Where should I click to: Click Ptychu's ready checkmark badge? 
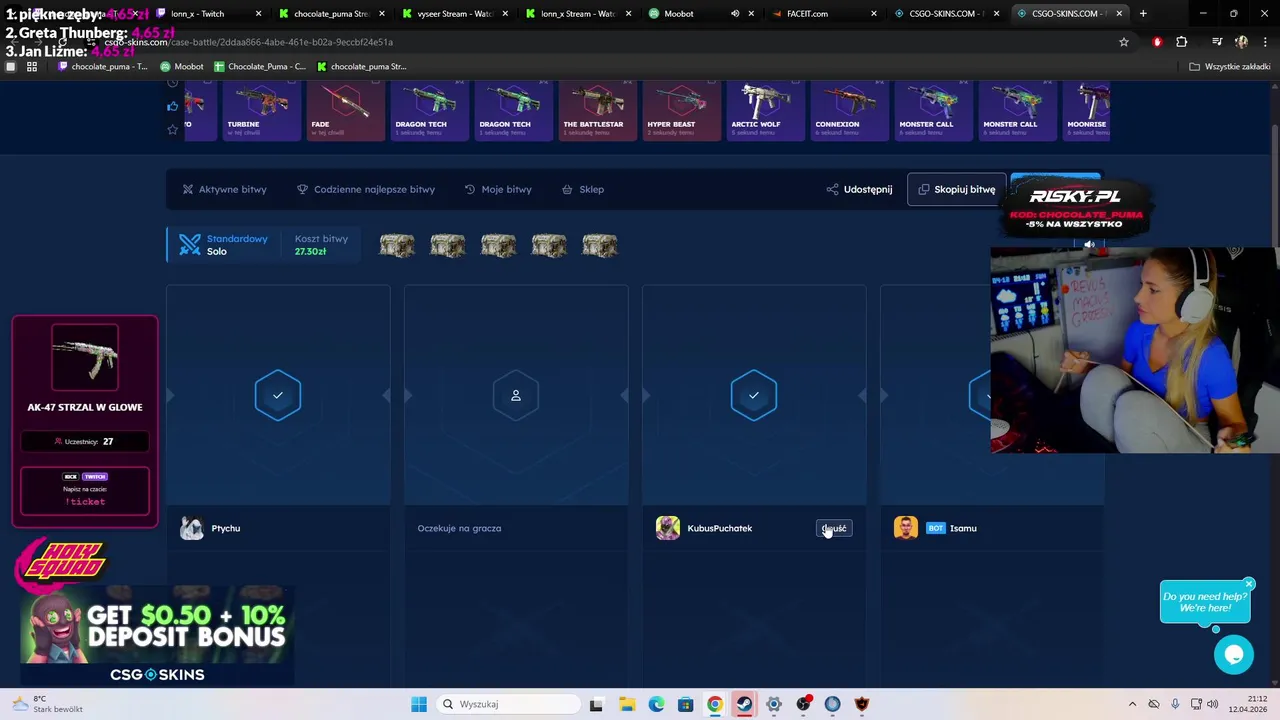pos(278,395)
